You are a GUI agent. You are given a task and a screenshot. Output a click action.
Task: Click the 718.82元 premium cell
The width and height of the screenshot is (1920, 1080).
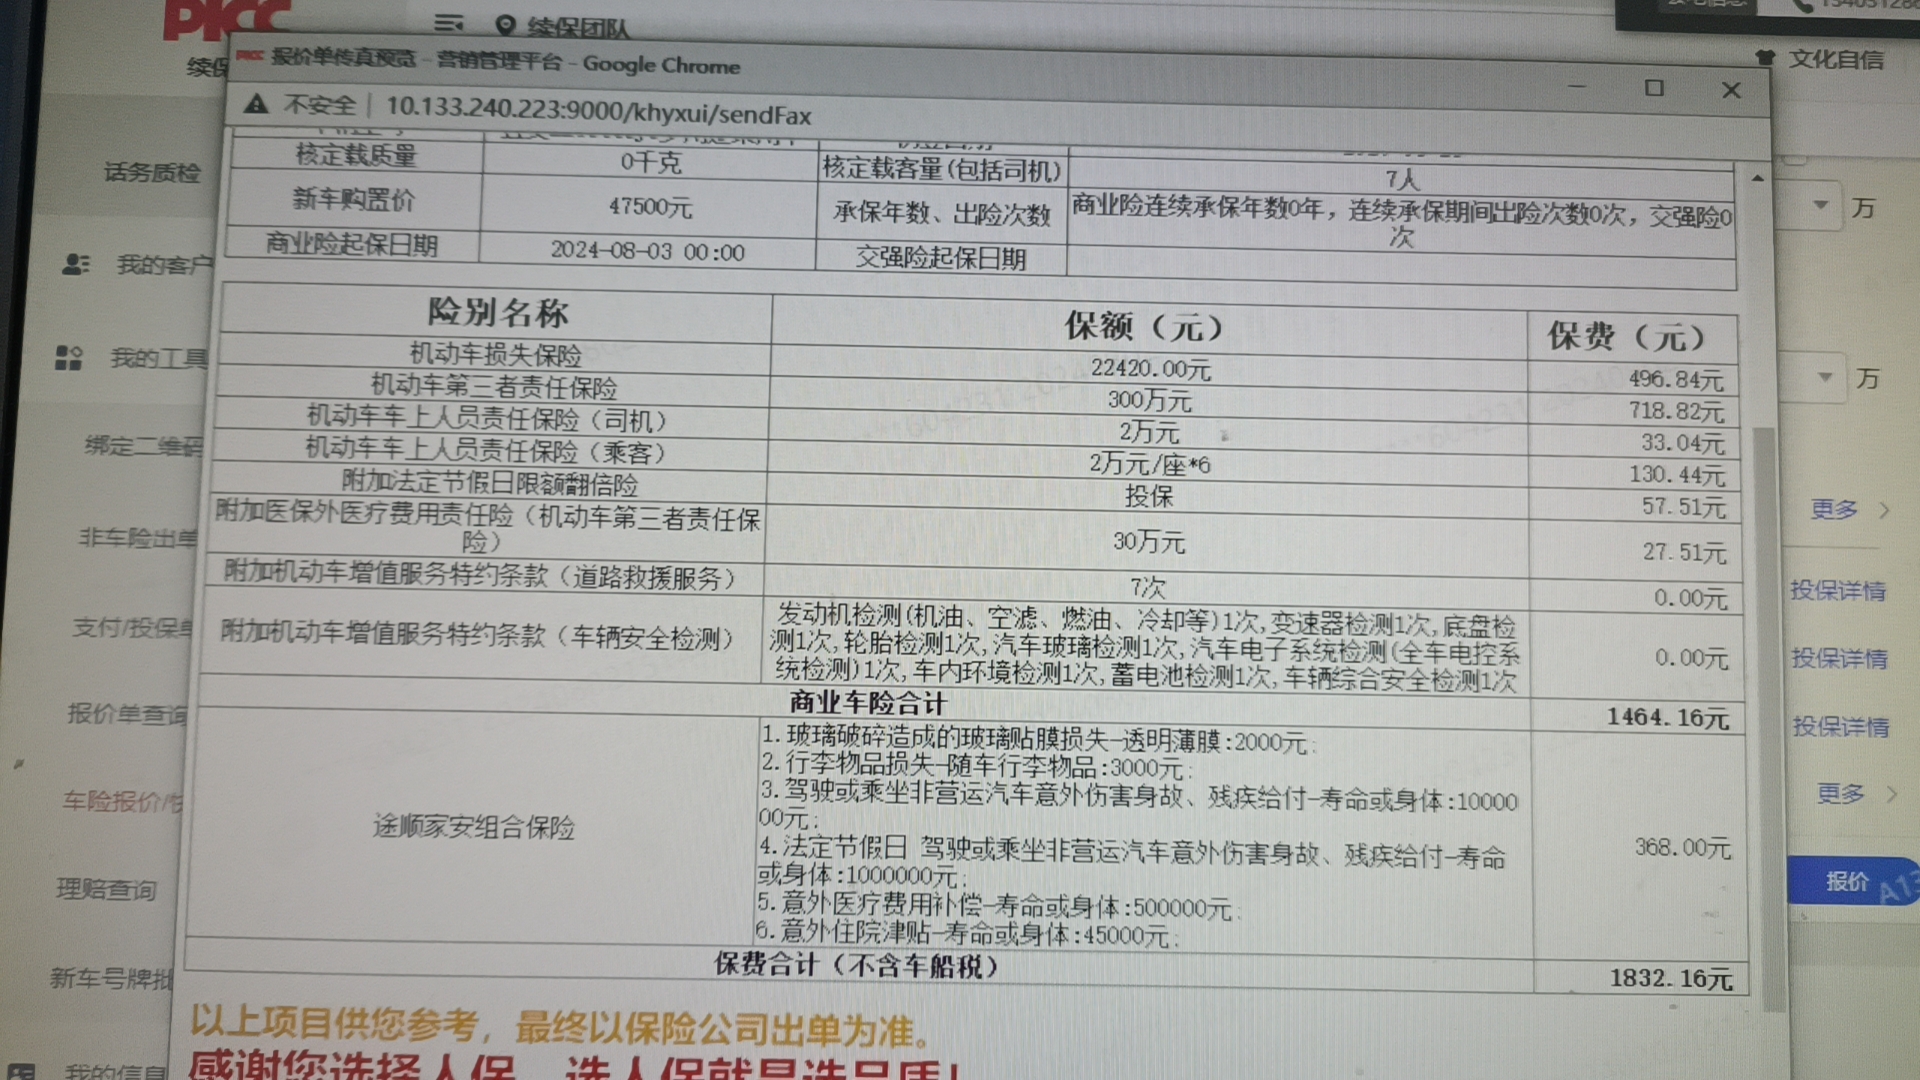click(1677, 411)
